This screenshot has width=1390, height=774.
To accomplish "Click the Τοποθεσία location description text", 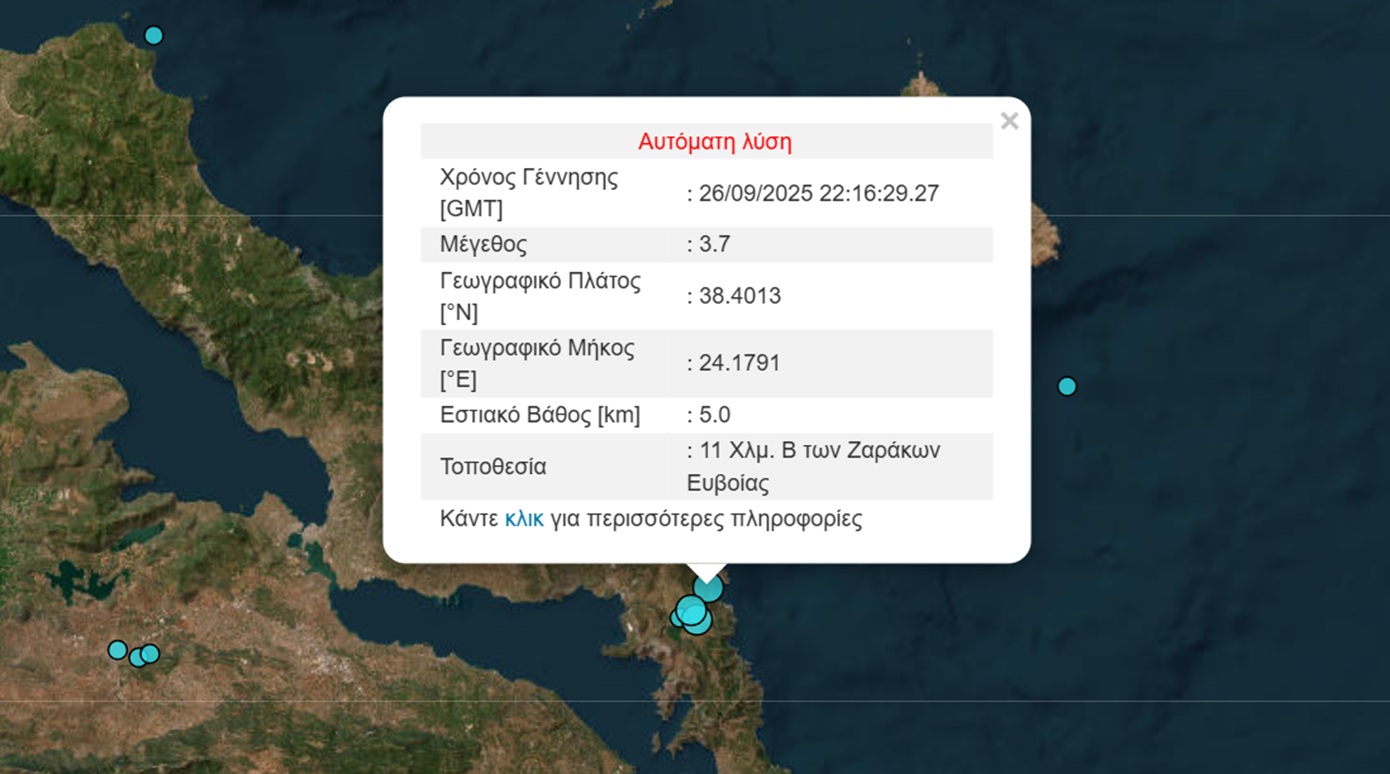I will tap(813, 465).
